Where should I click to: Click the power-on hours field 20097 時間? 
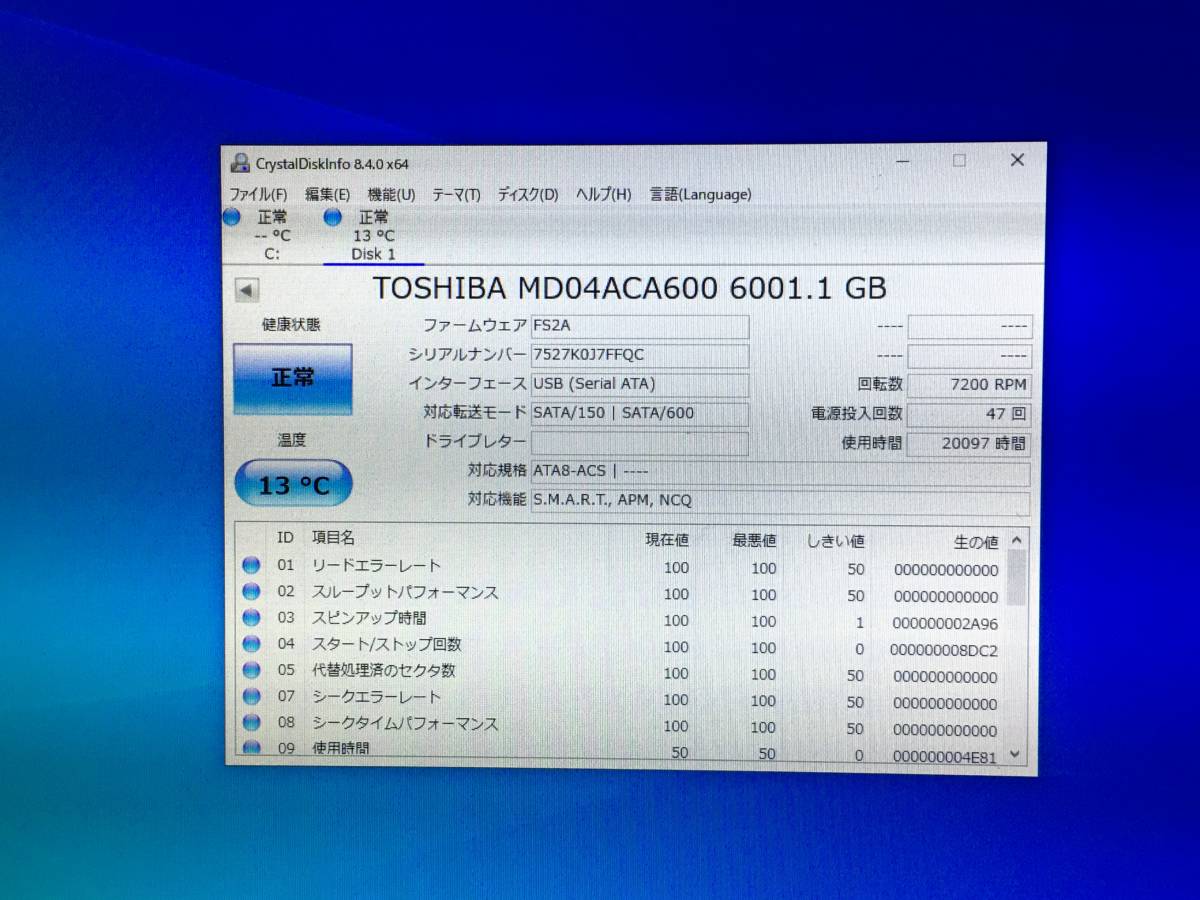pos(969,443)
